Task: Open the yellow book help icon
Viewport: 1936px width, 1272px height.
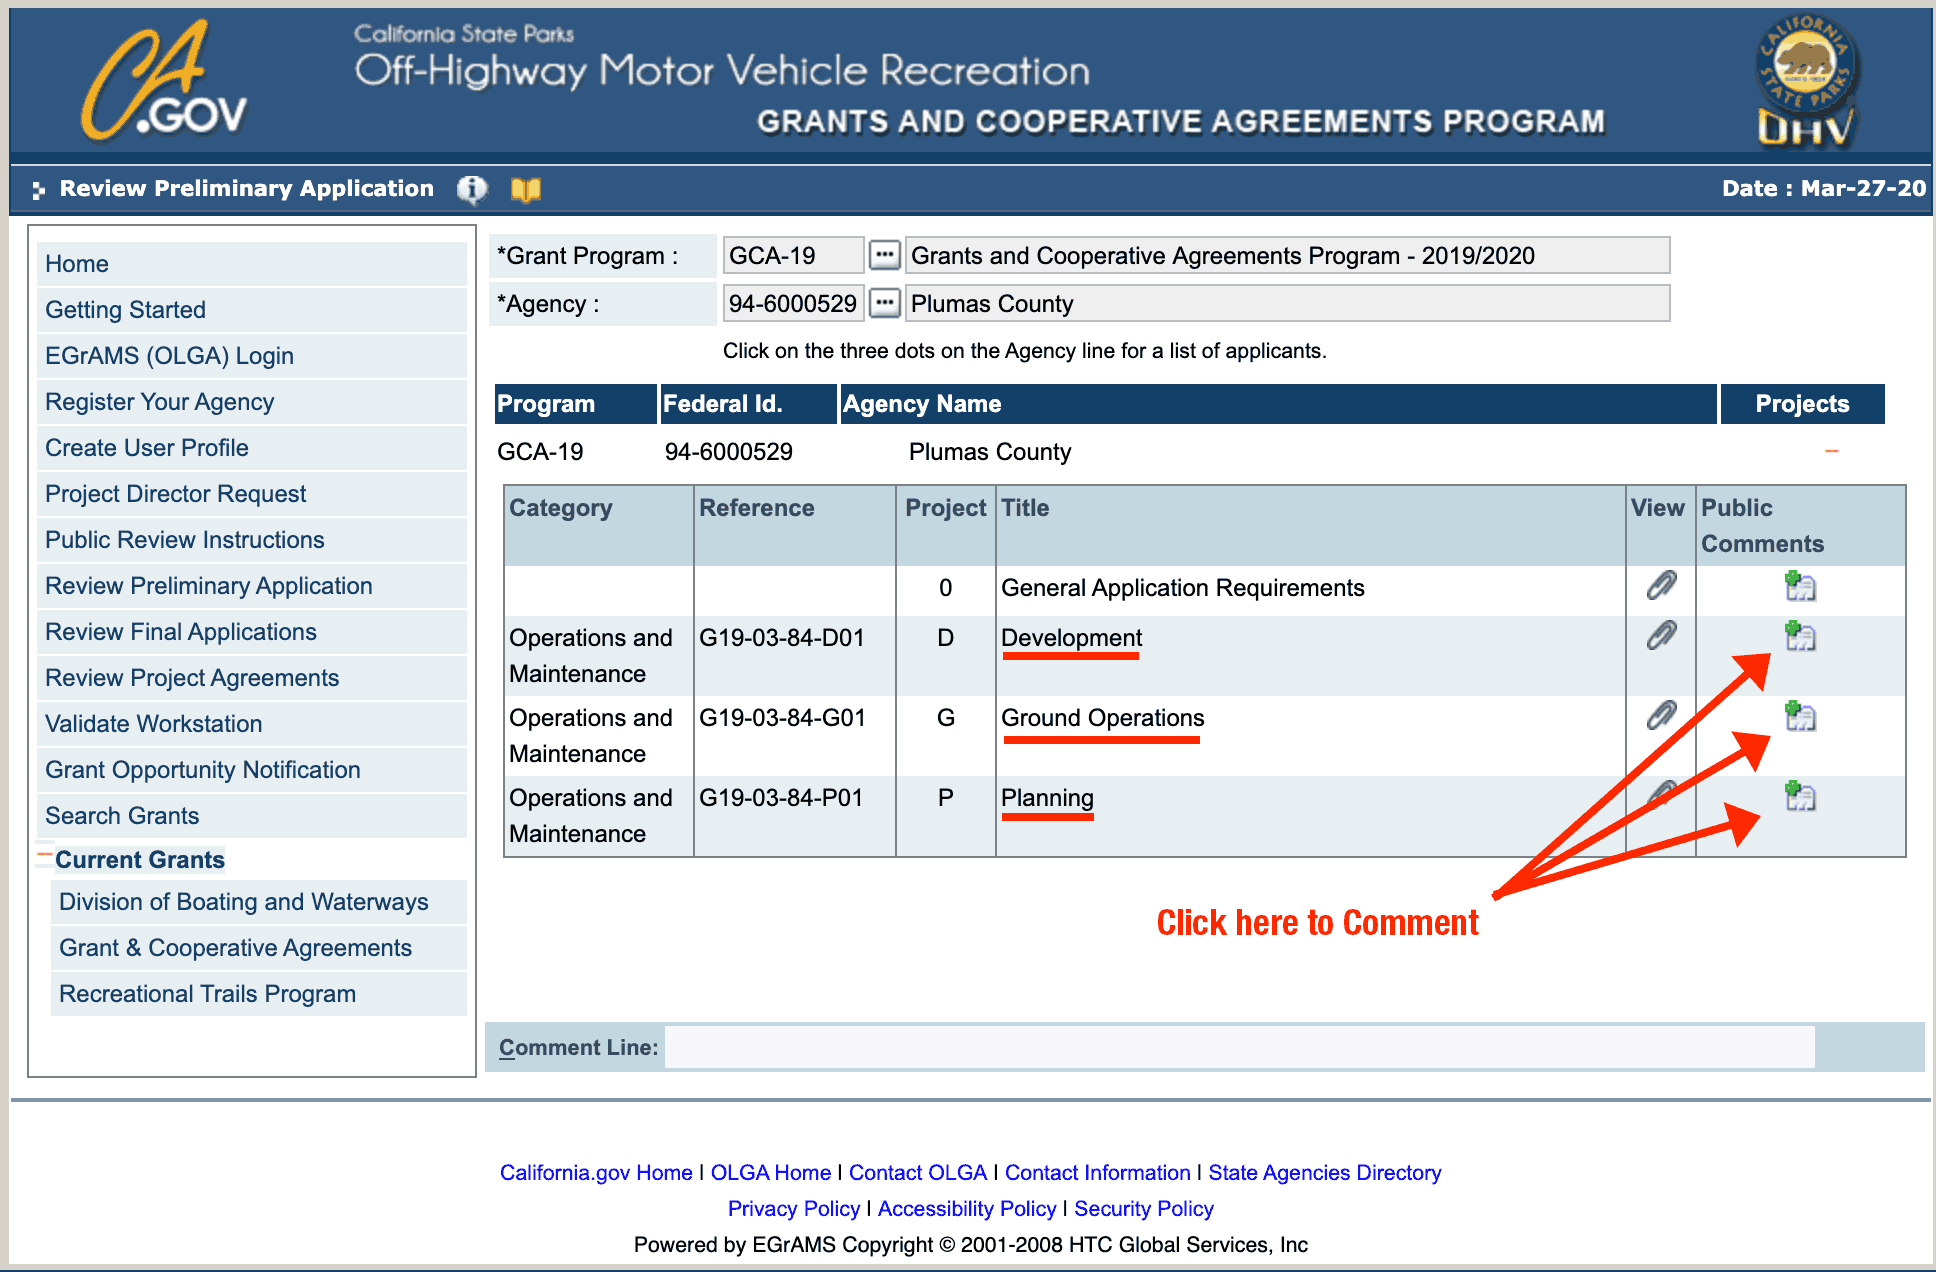Action: tap(525, 189)
